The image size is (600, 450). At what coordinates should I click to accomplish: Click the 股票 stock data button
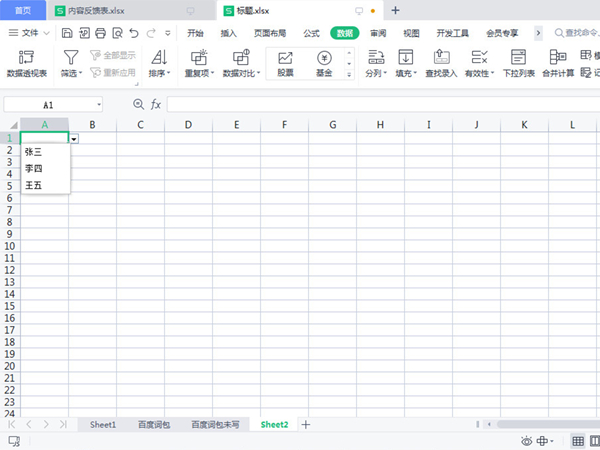285,64
